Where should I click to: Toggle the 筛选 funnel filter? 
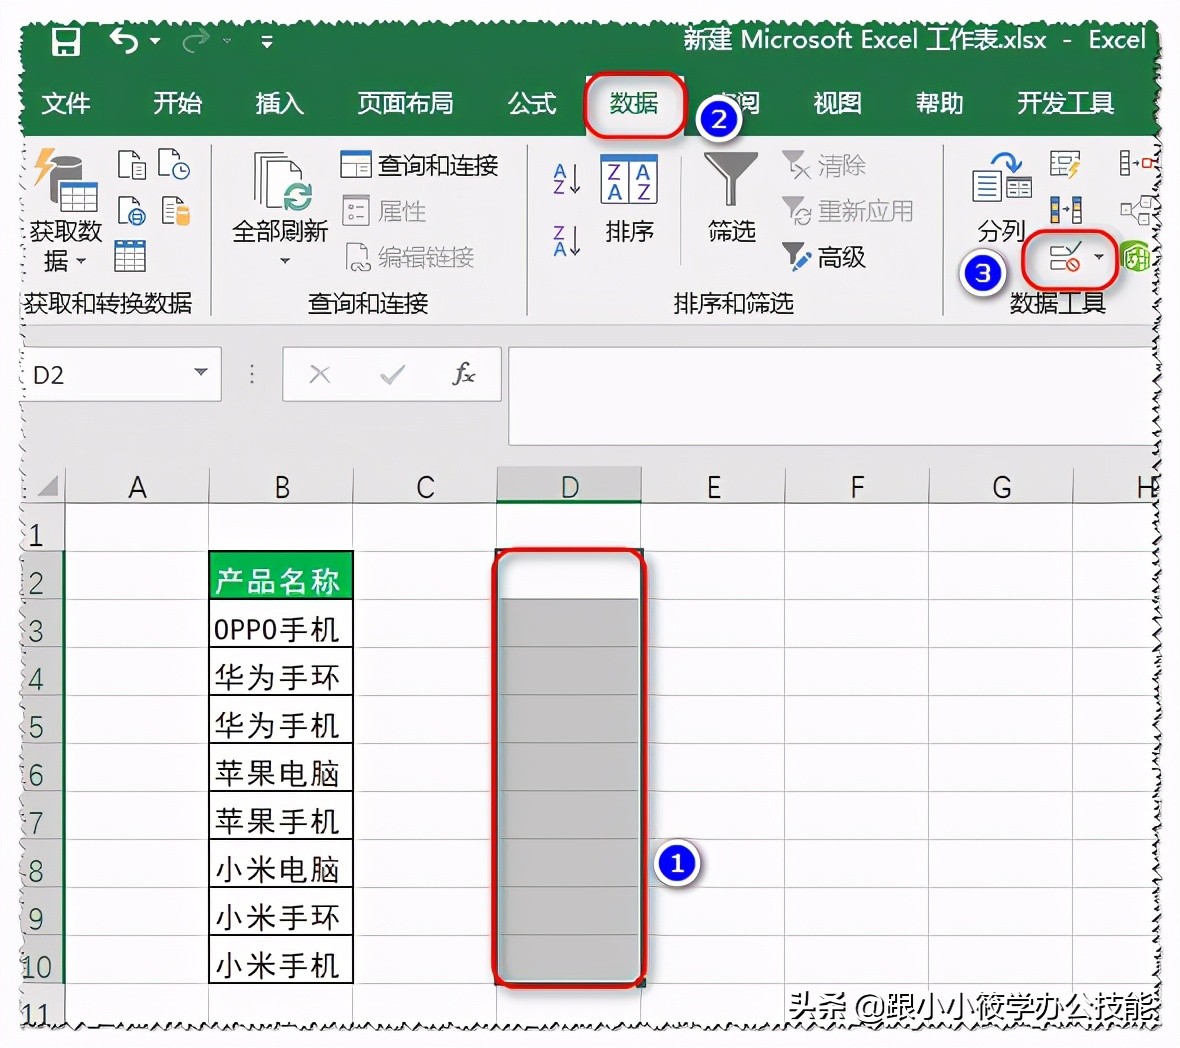tap(731, 198)
